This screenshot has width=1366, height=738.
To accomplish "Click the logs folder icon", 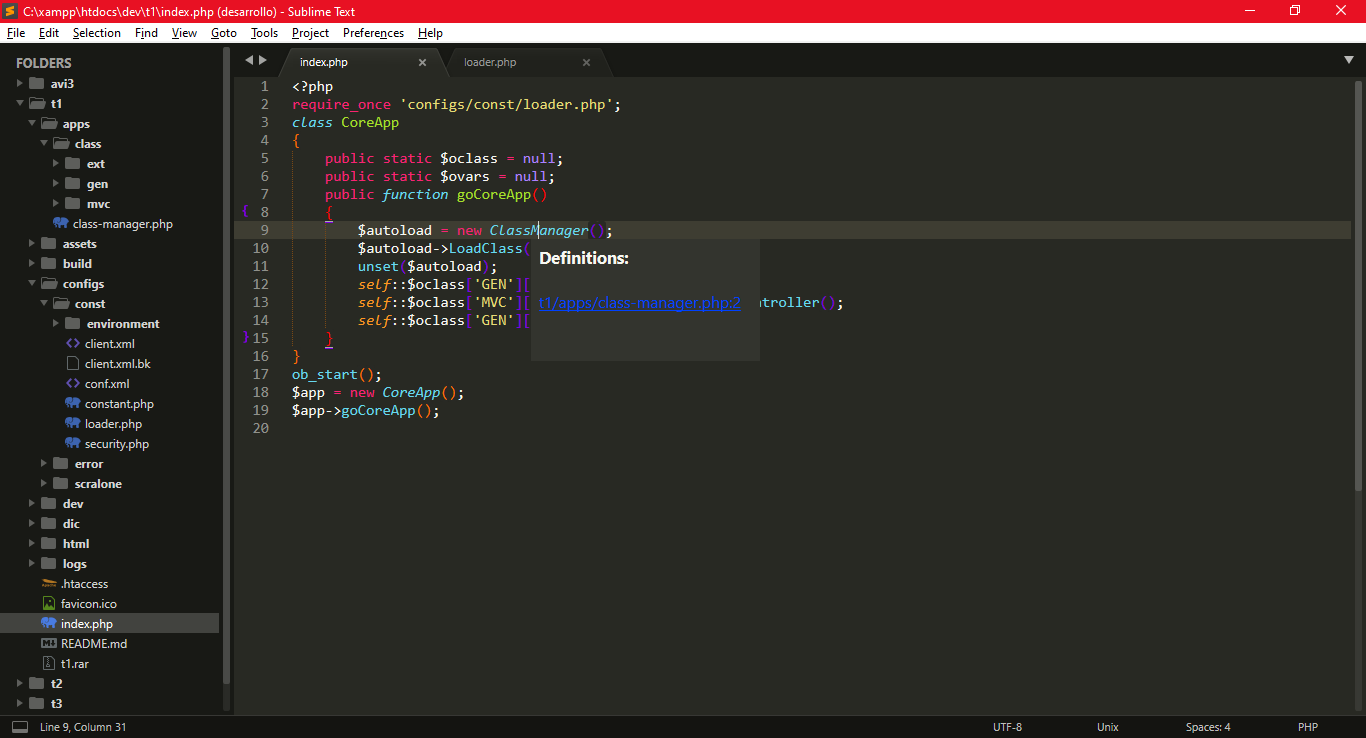I will tap(49, 563).
